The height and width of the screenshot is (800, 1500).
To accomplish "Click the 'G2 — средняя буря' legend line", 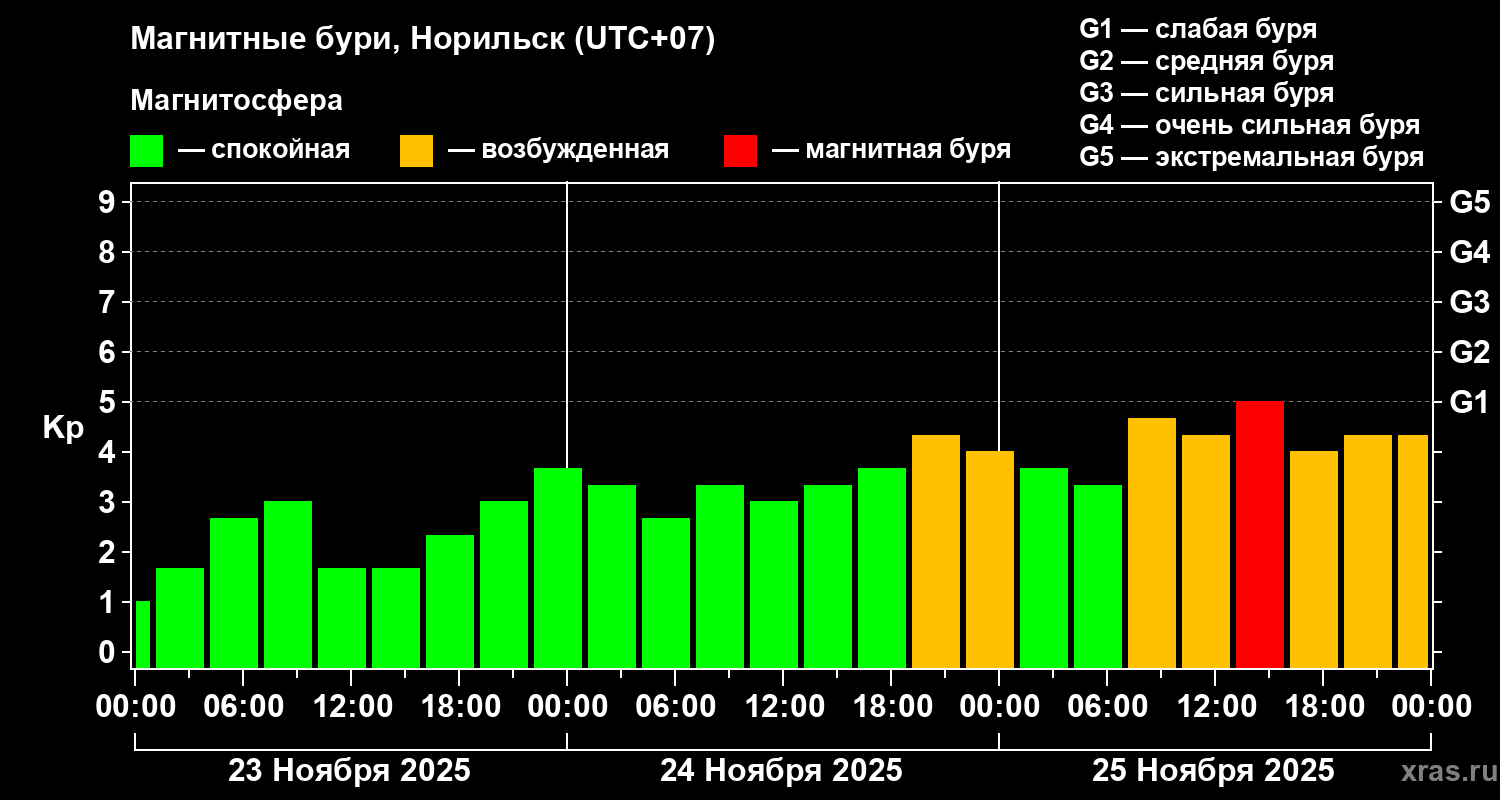I will pyautogui.click(x=1206, y=61).
